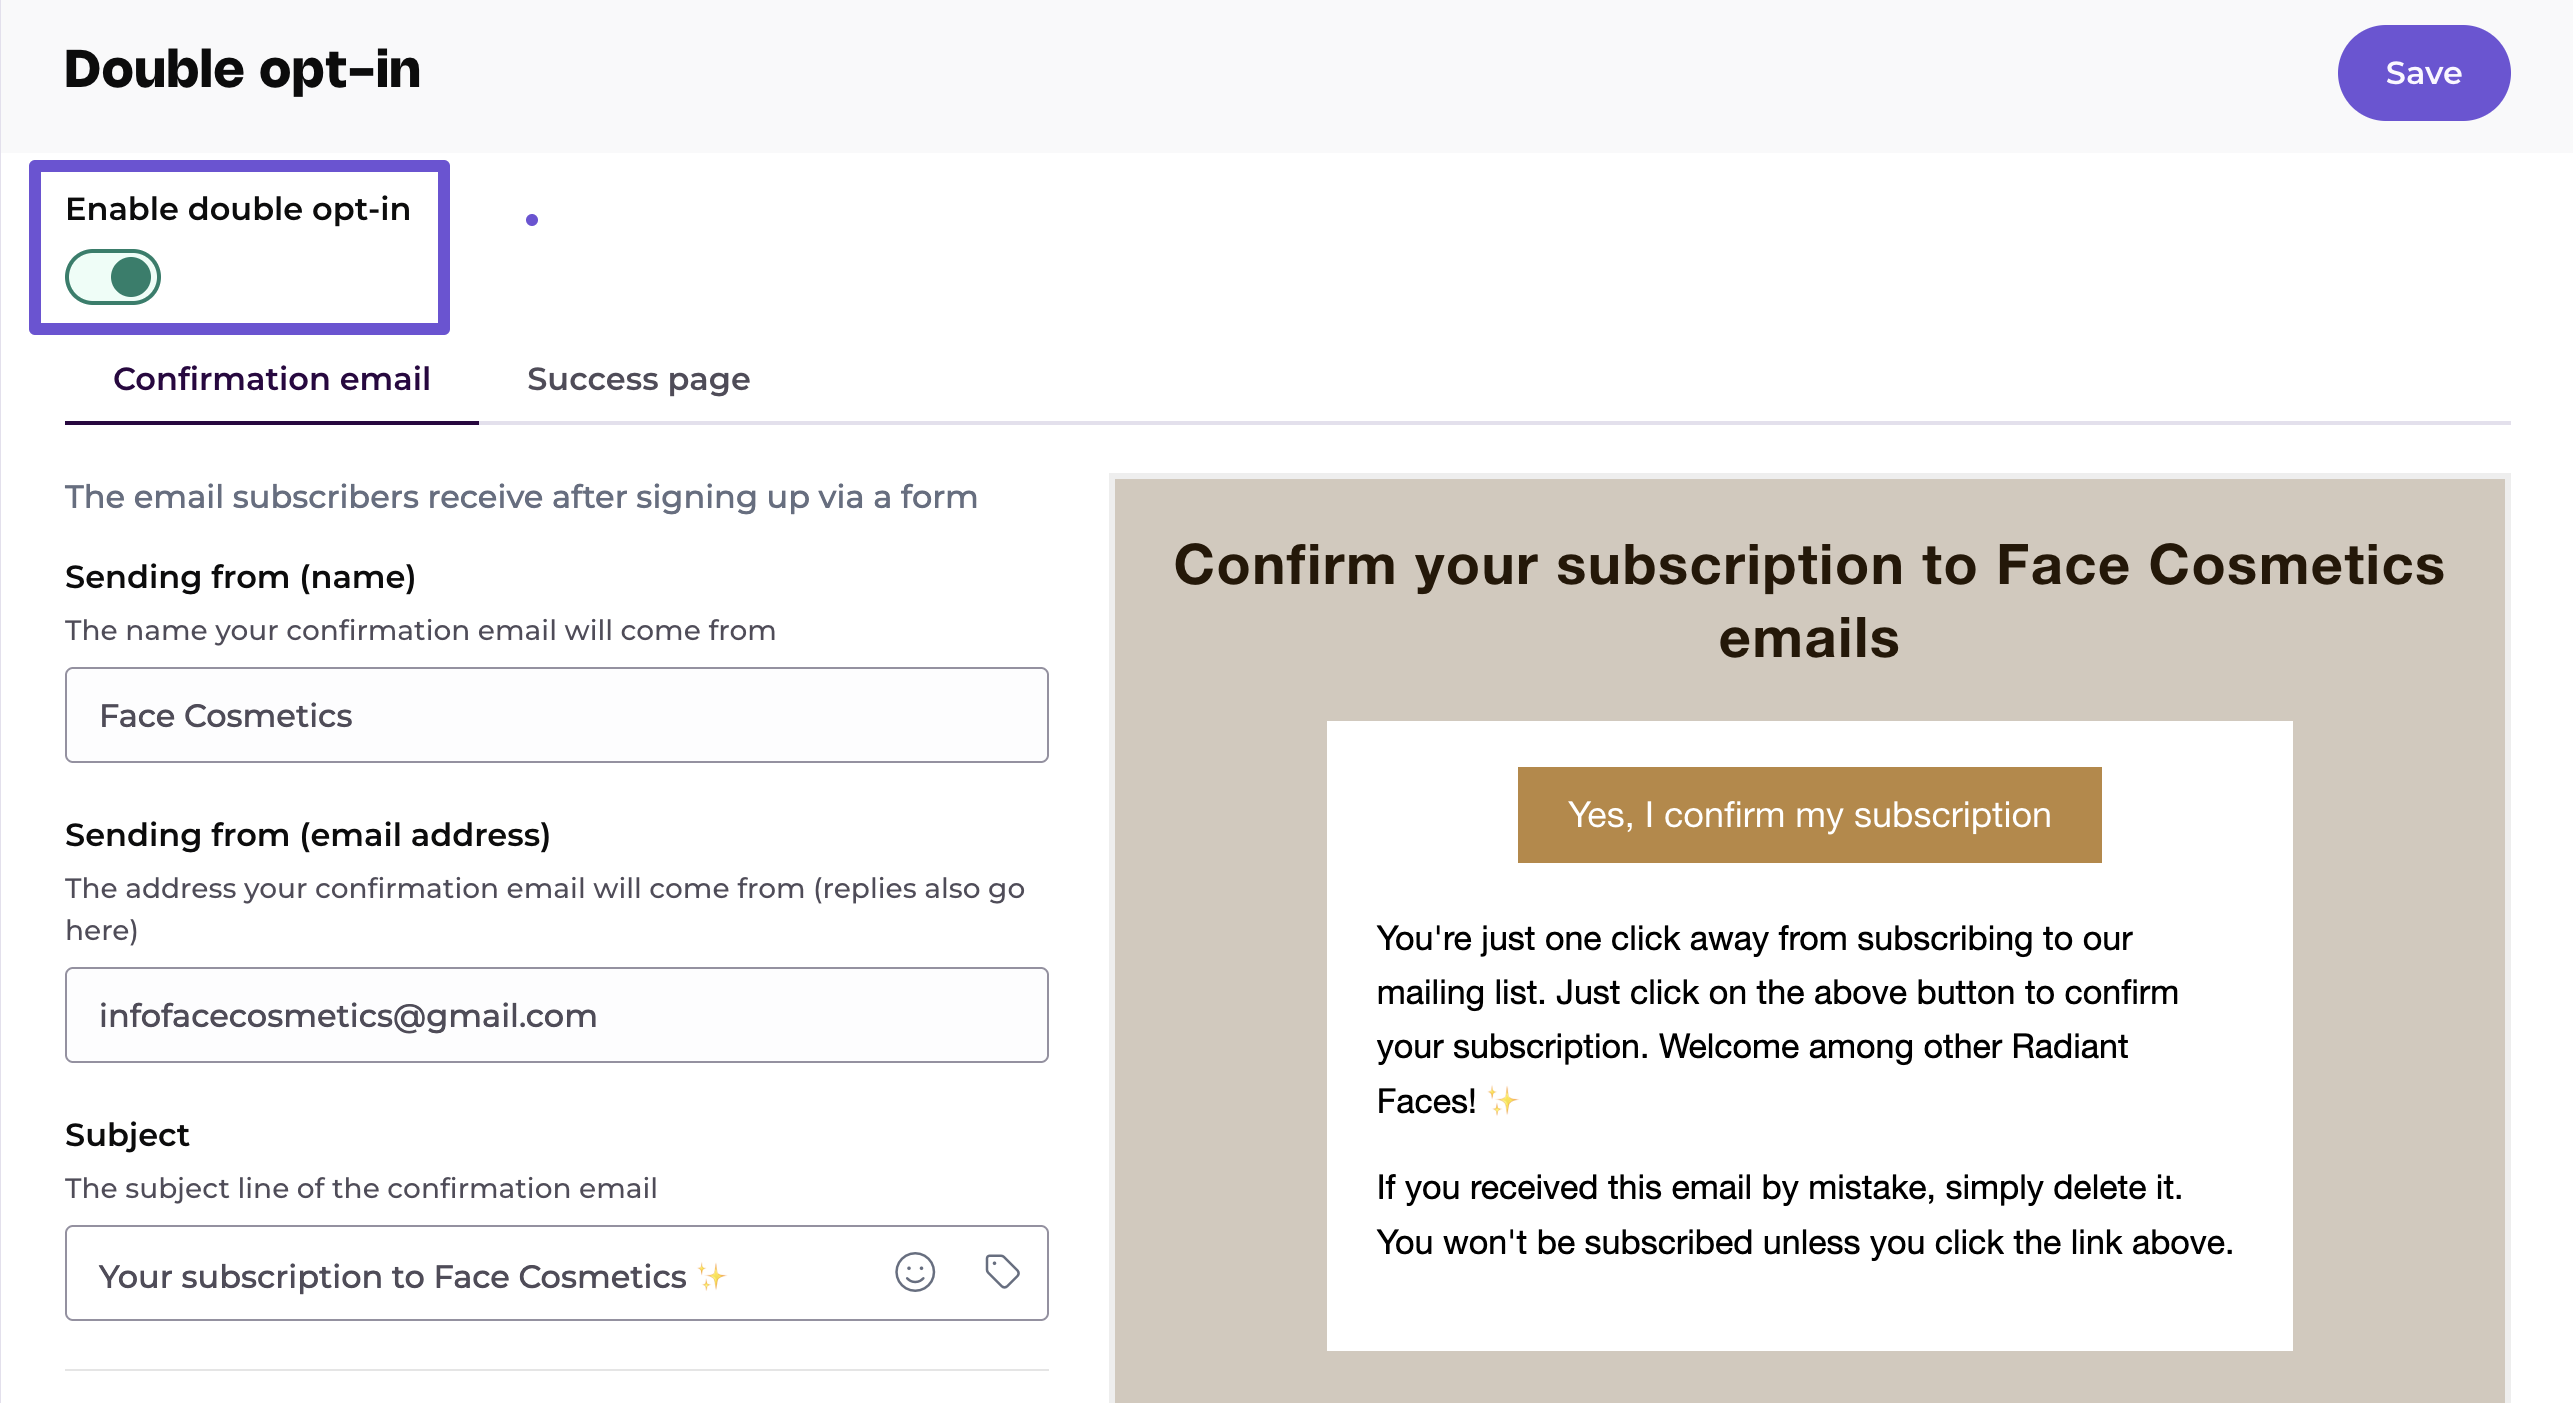Click the Sending from (name) label
The image size is (2573, 1403).
pos(240,577)
